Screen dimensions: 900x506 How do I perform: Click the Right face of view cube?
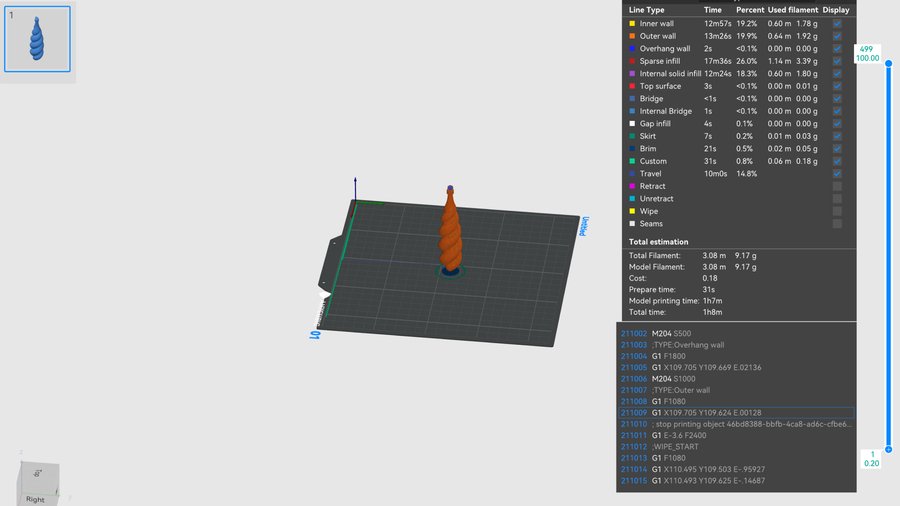point(36,499)
